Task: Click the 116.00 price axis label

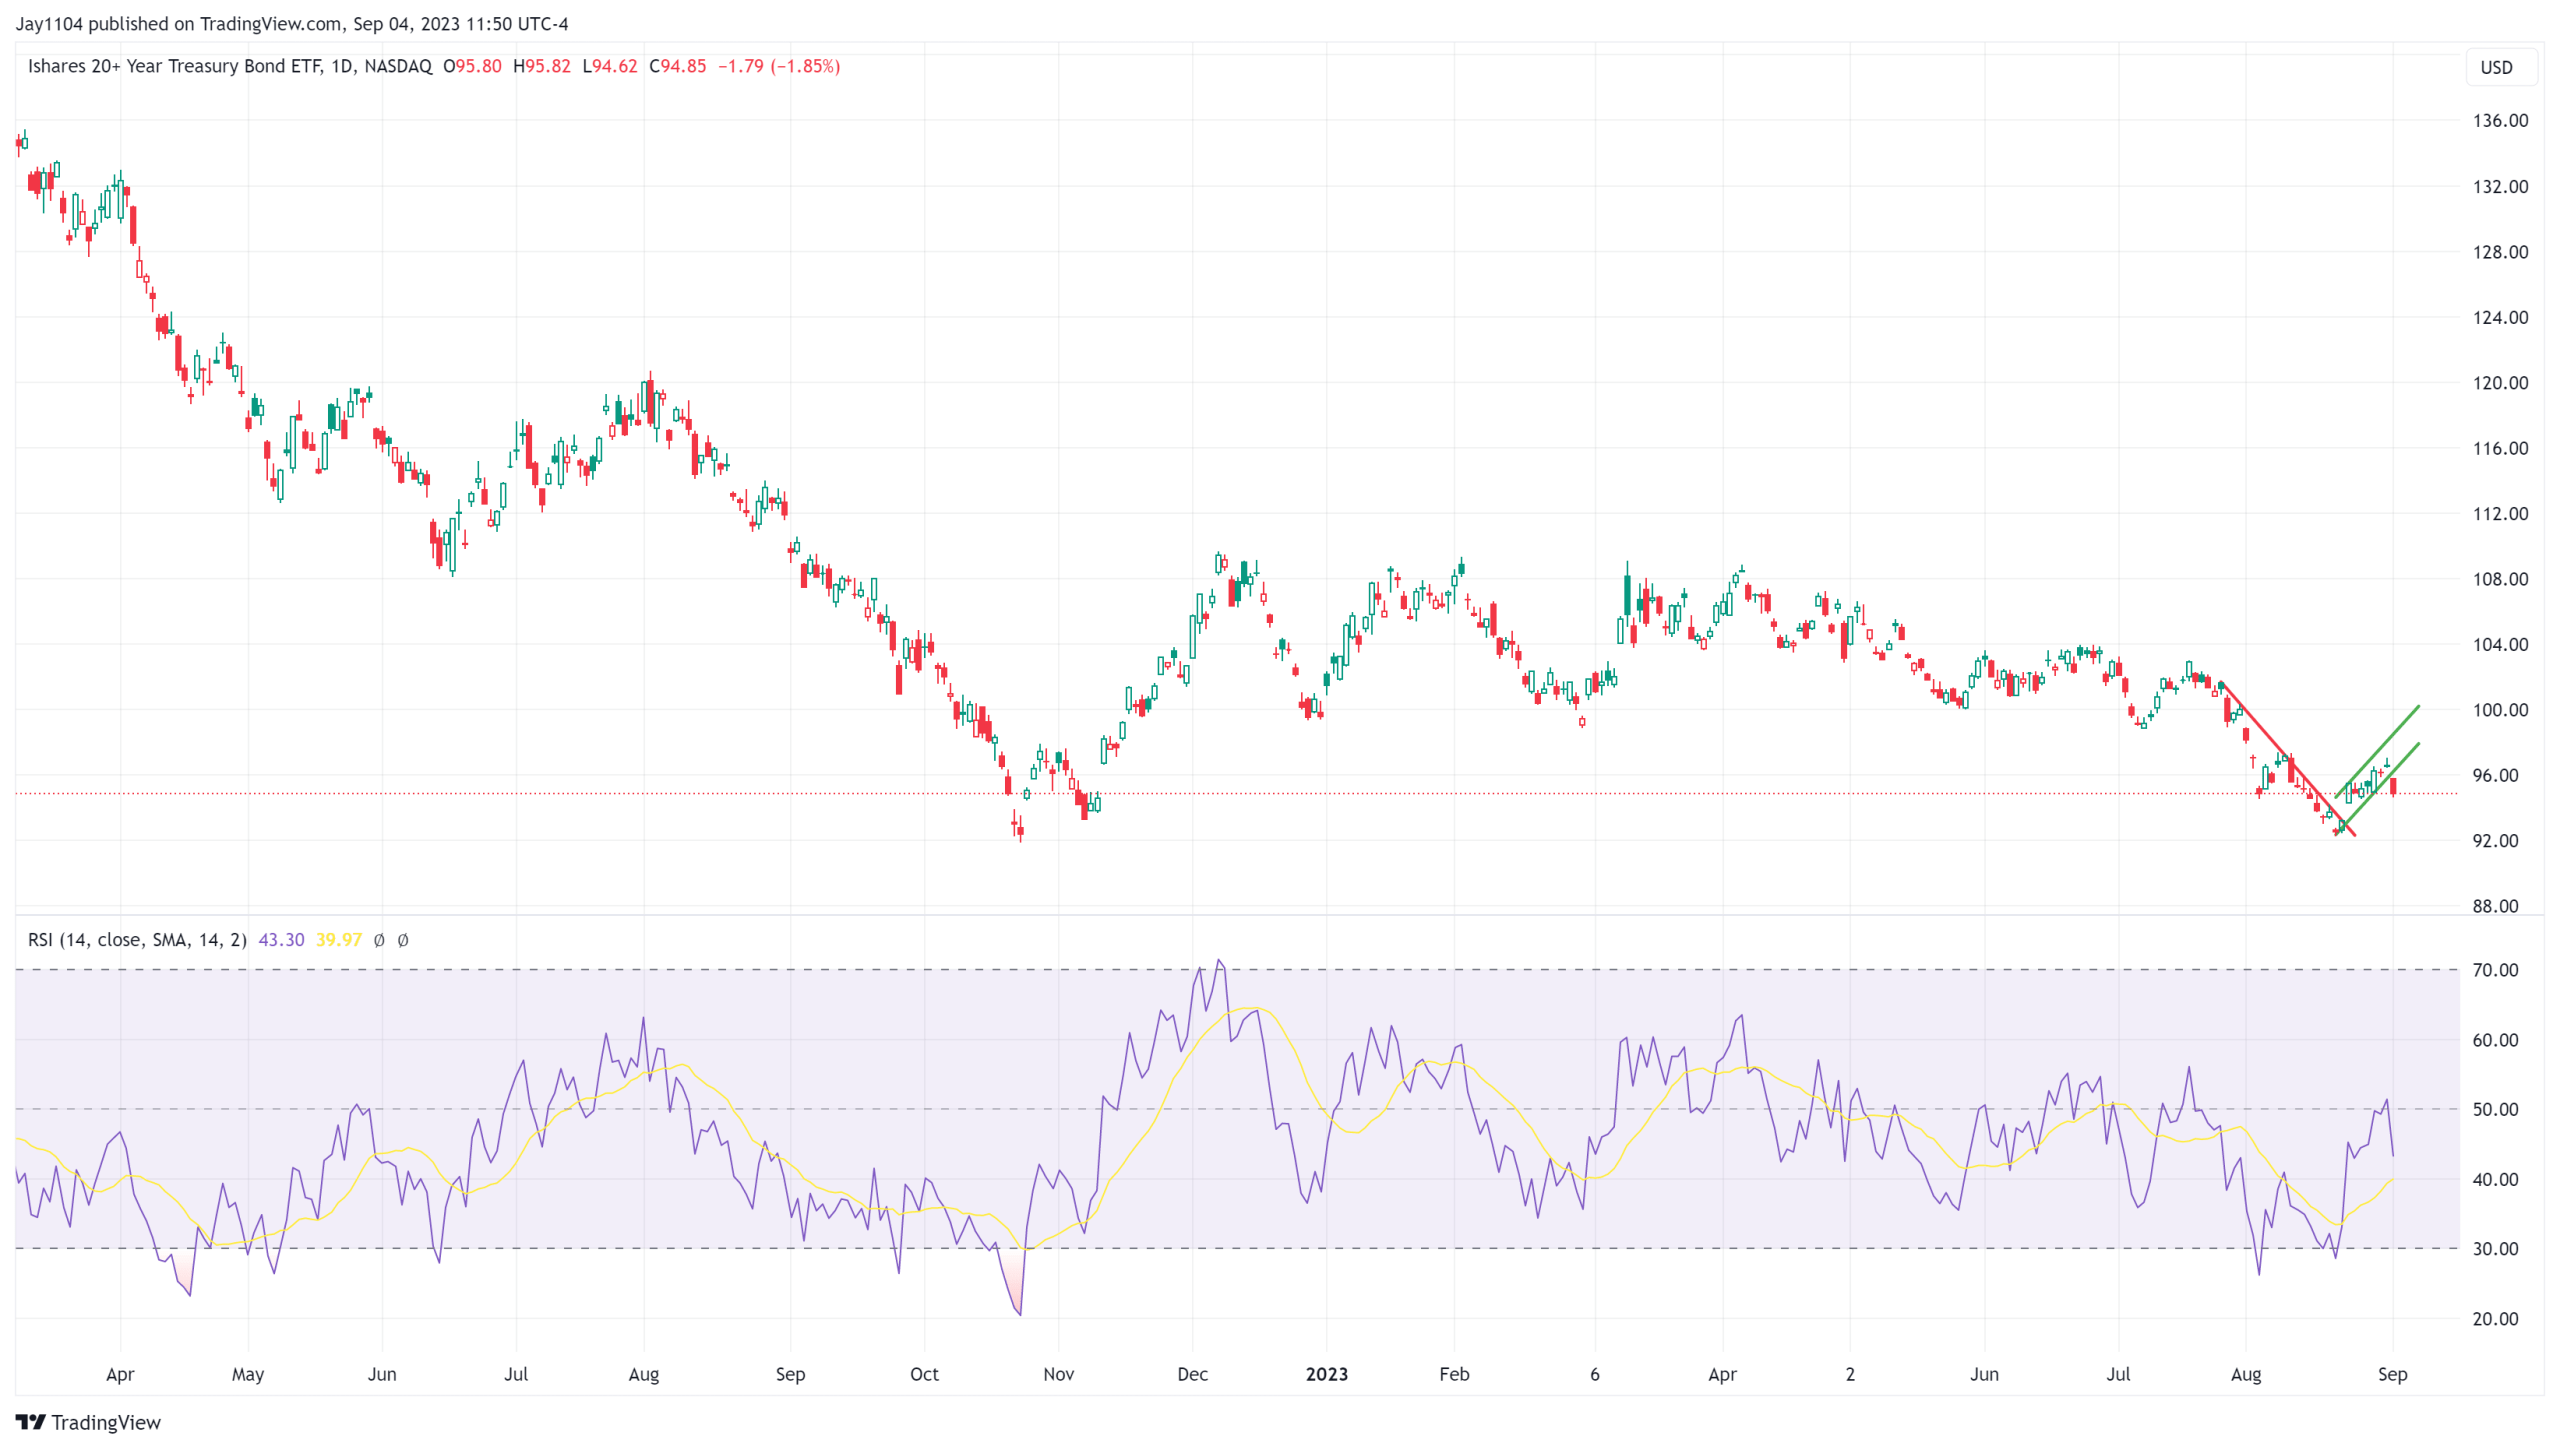Action: click(2500, 449)
